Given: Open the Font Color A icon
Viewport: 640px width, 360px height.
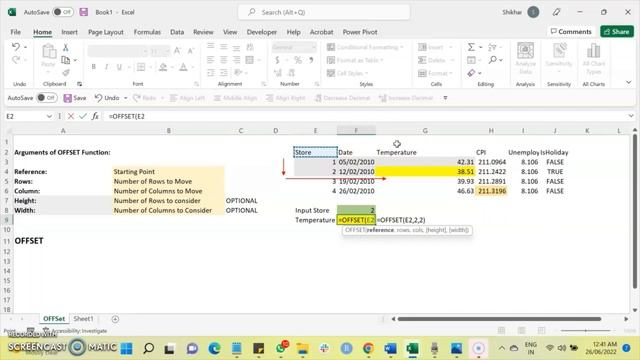Looking at the screenshot, I should 183,67.
